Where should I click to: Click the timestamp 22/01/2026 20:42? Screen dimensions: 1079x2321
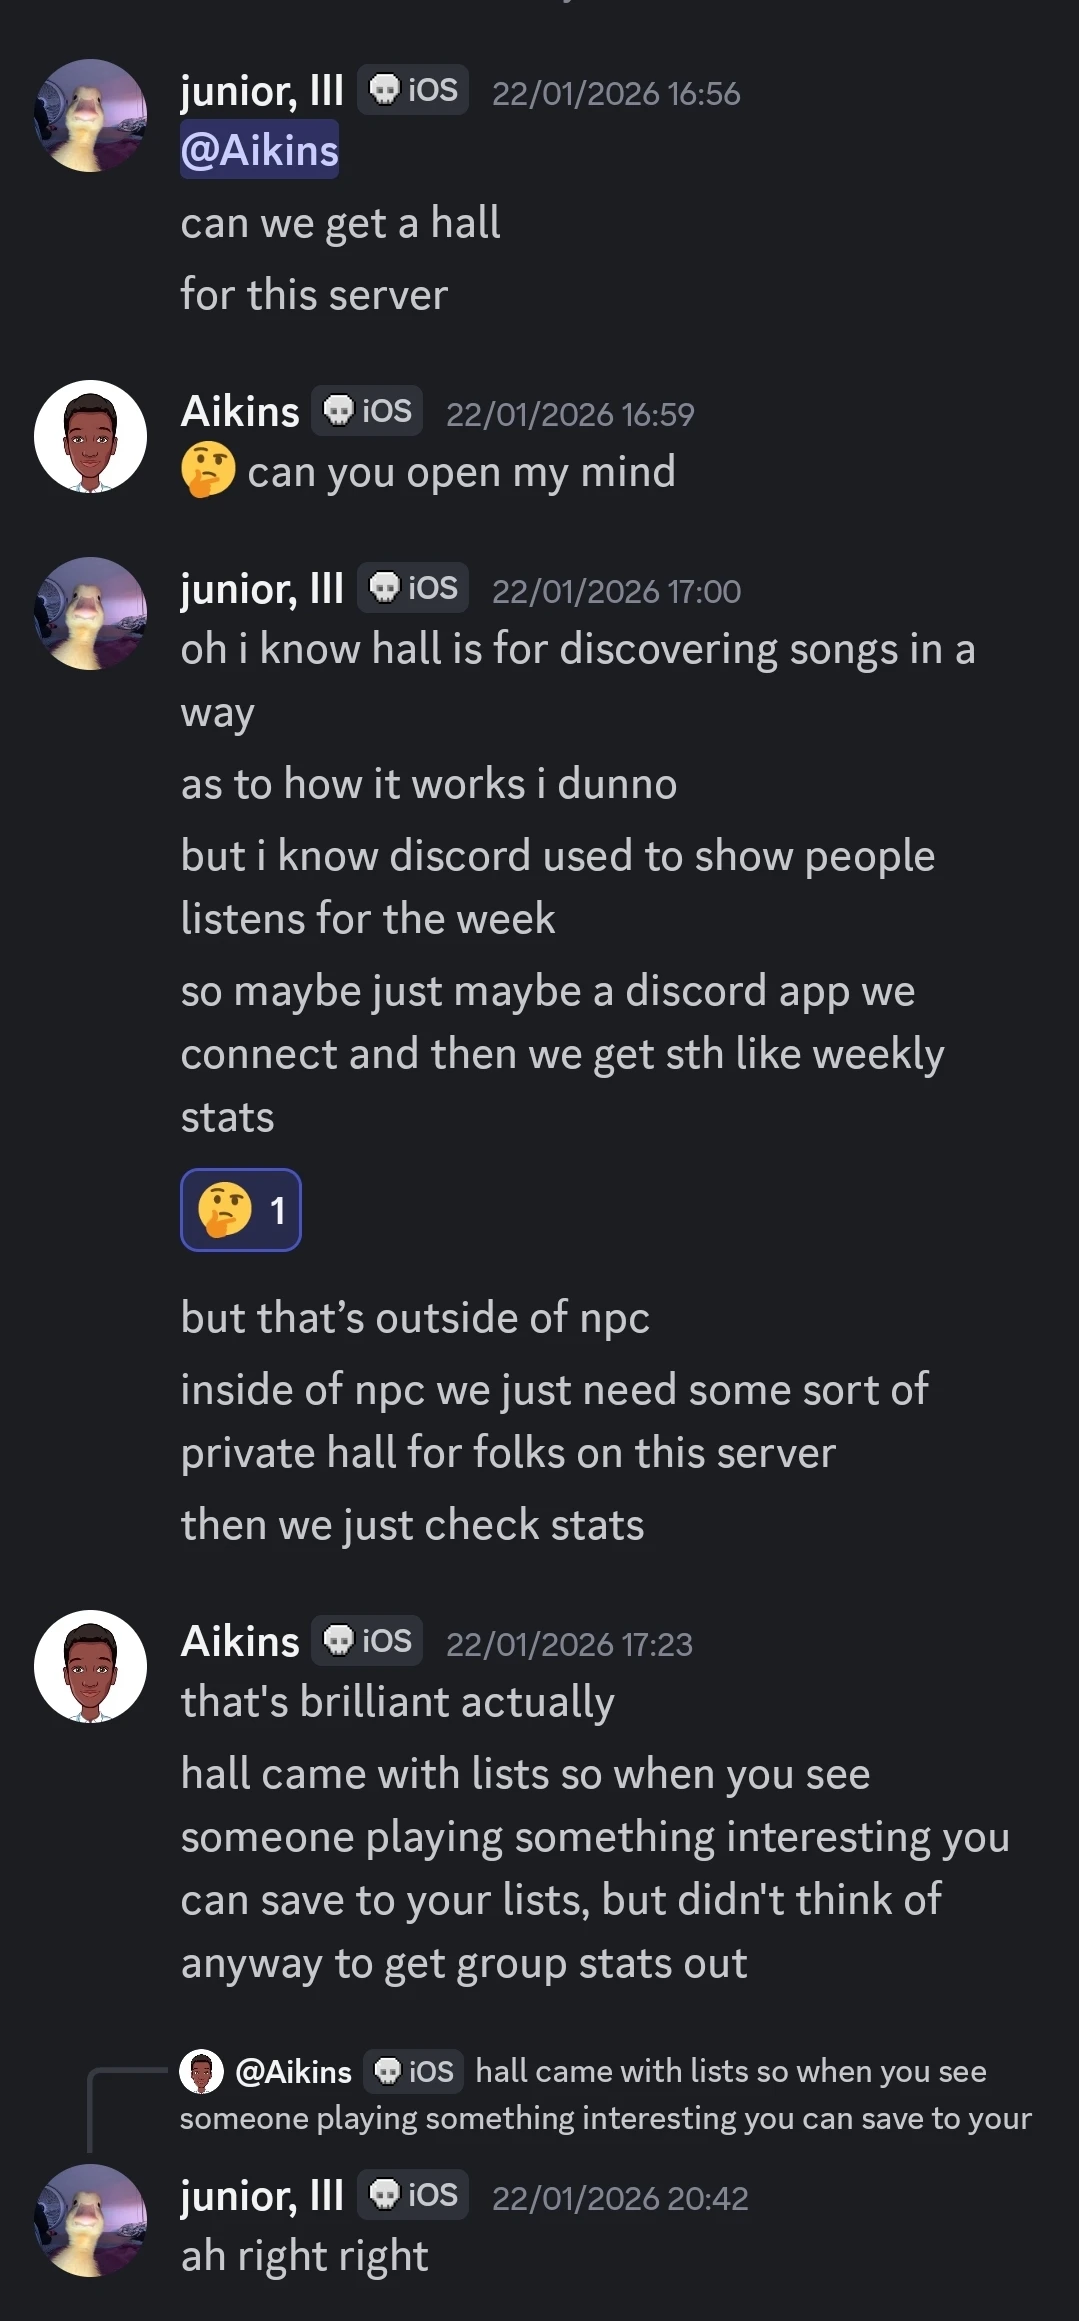(x=620, y=2198)
